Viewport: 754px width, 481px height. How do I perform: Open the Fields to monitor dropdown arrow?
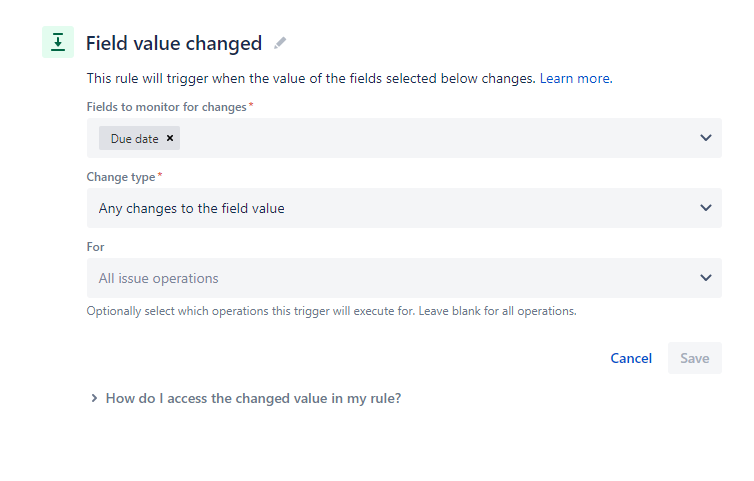[x=705, y=138]
